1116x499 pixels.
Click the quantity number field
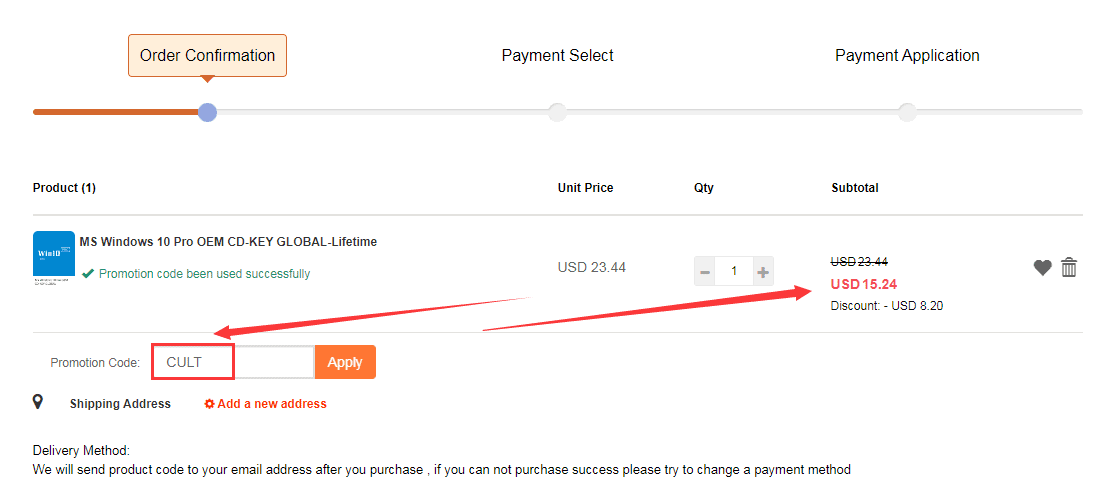[x=734, y=271]
